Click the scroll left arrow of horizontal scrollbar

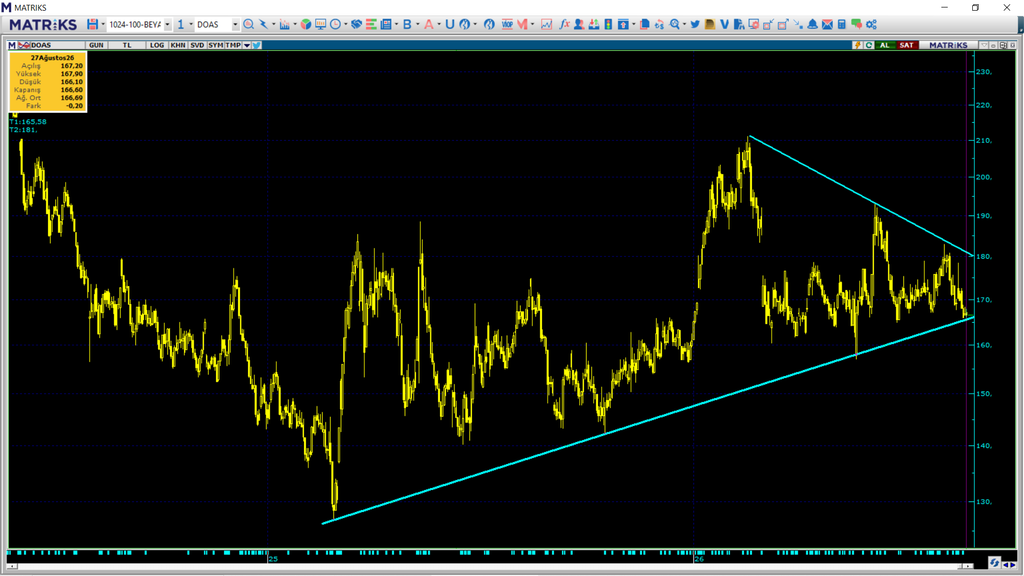tap(11, 566)
